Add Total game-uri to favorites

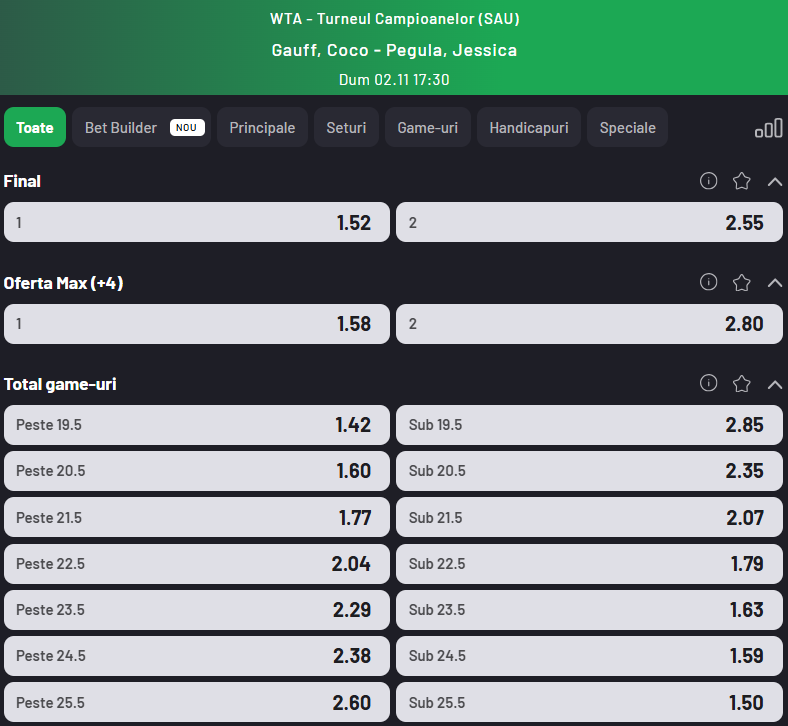click(741, 383)
